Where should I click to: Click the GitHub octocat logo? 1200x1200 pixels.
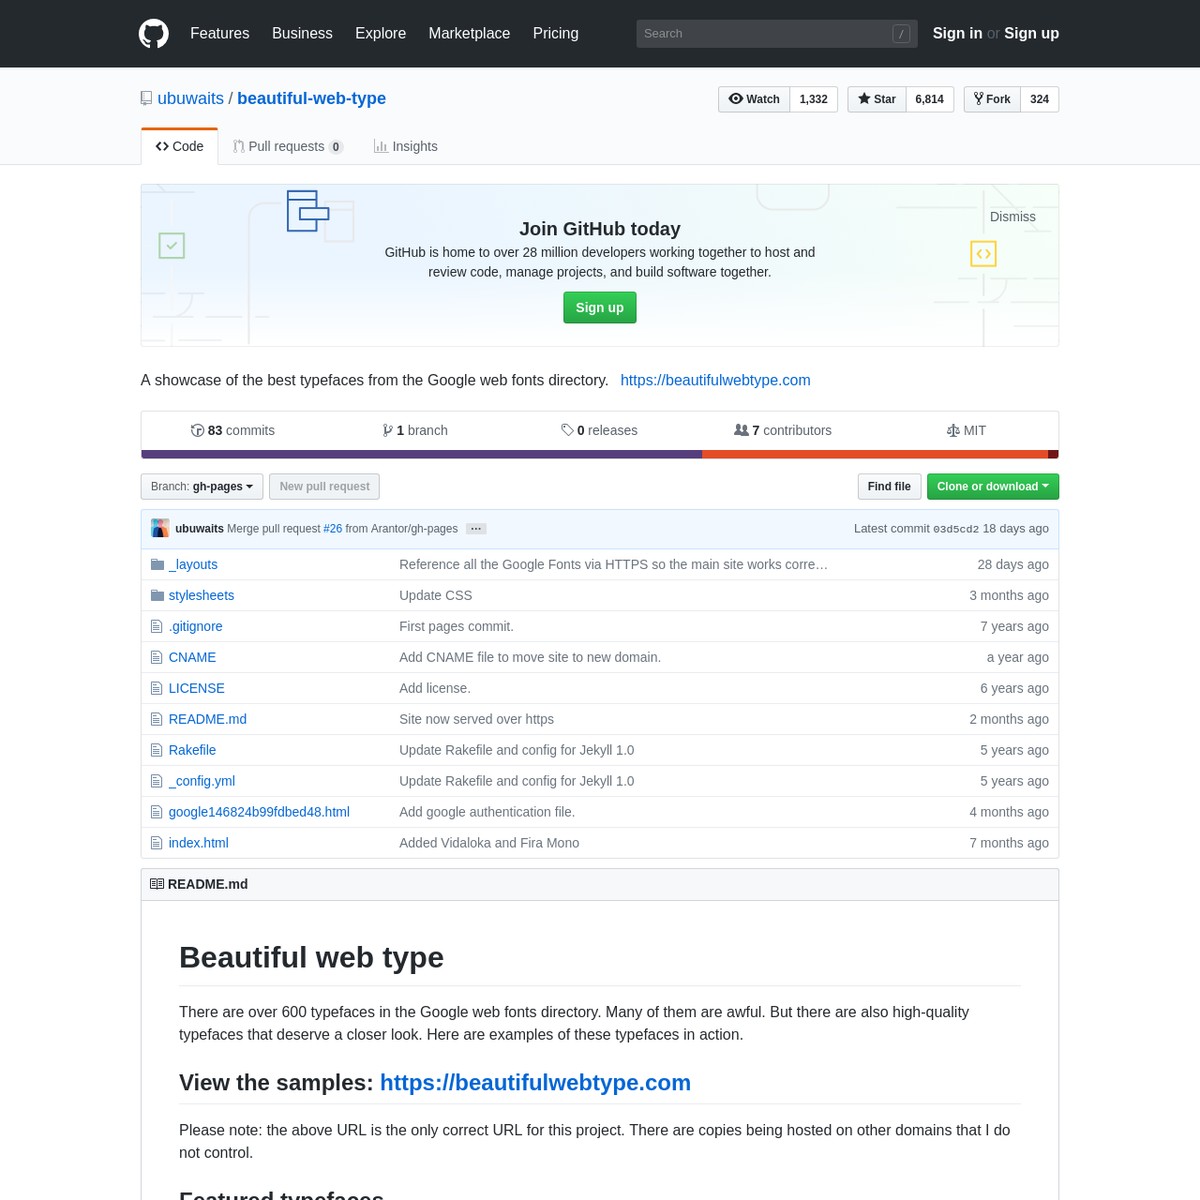[x=154, y=34]
